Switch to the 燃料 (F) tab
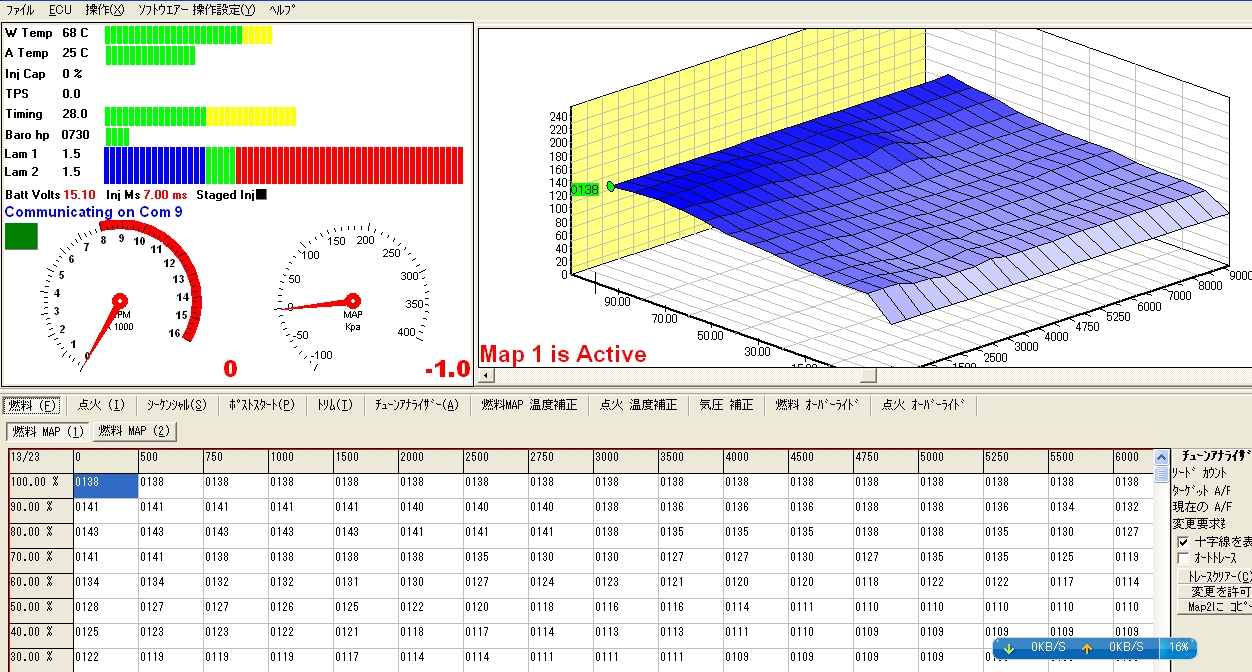Viewport: 1252px width, 672px height. point(34,405)
